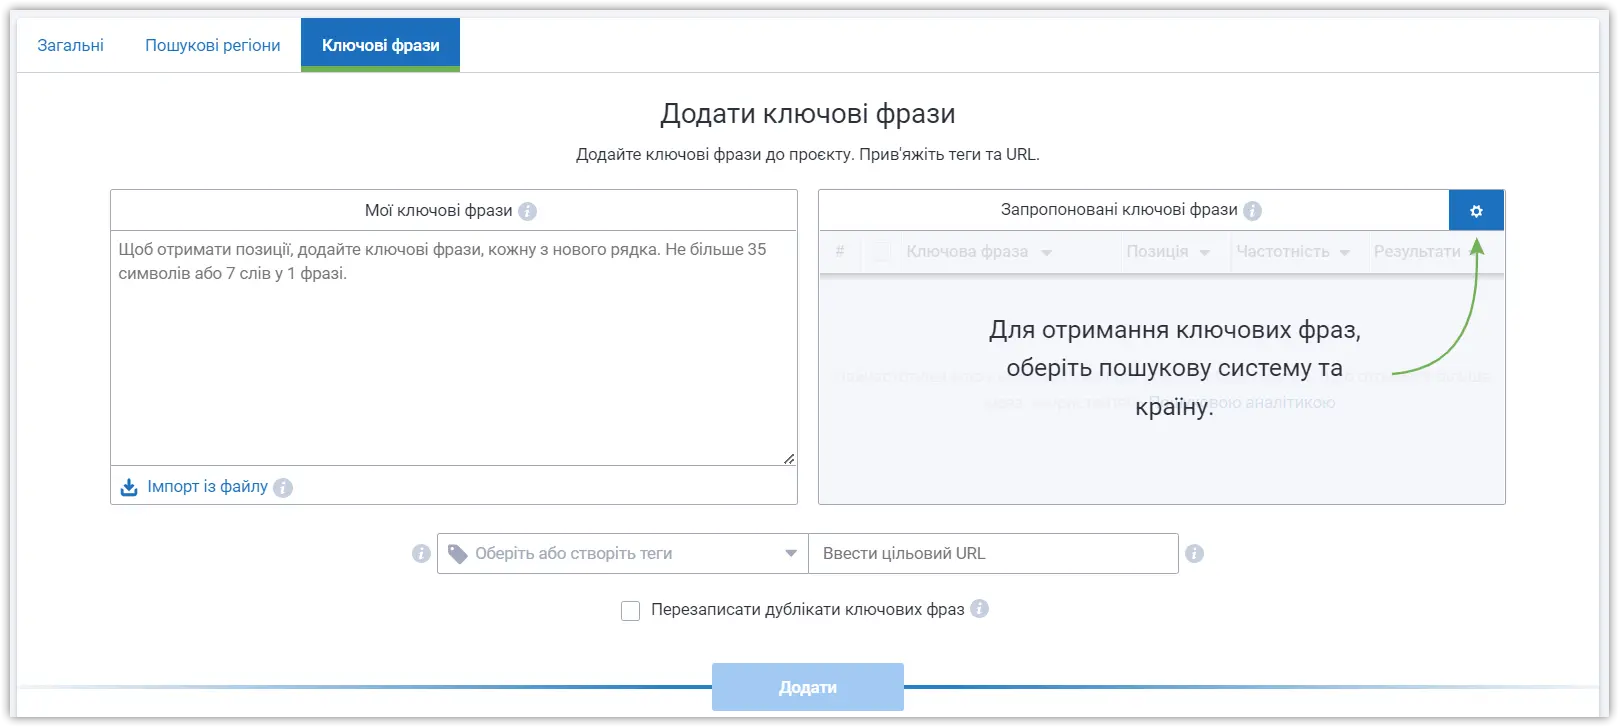Switch to the Пошукові регіони tab

point(212,45)
